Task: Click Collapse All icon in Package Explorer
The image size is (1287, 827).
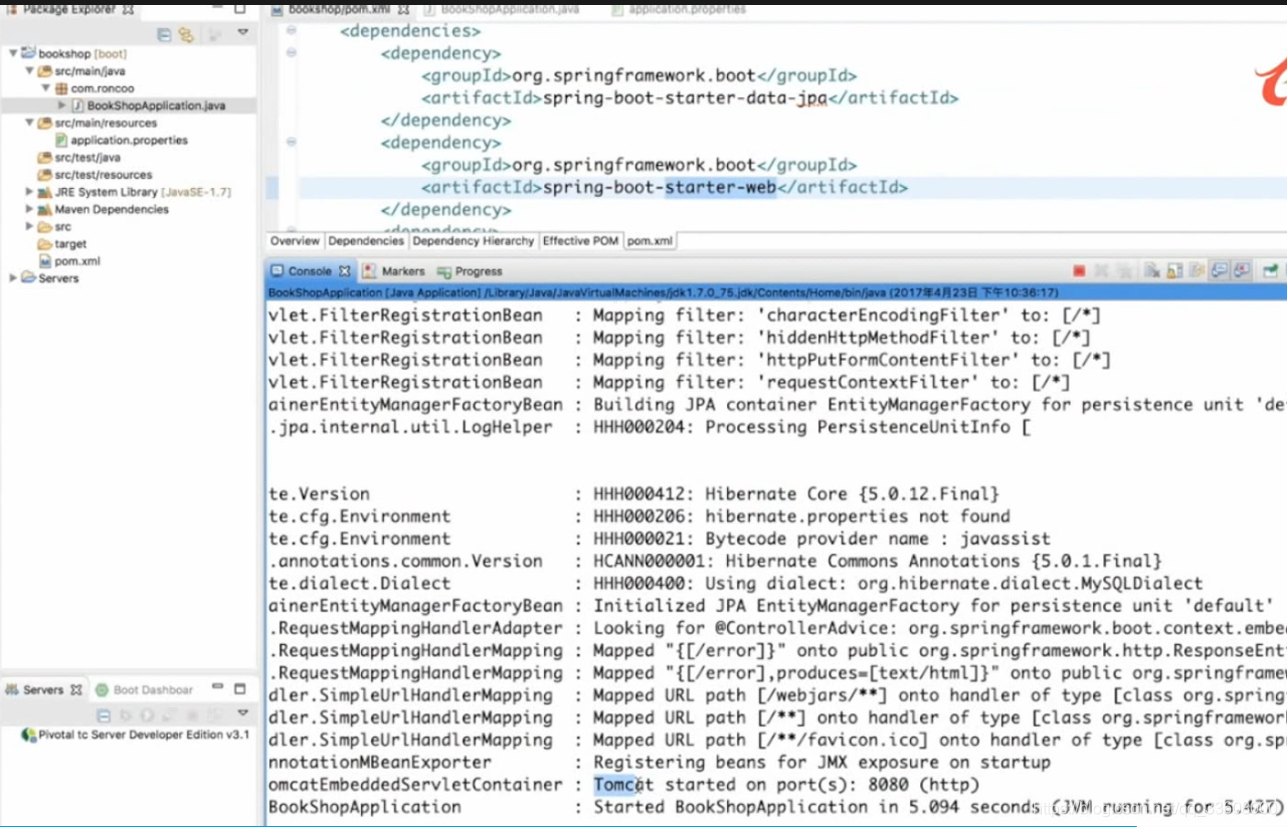Action: [165, 34]
